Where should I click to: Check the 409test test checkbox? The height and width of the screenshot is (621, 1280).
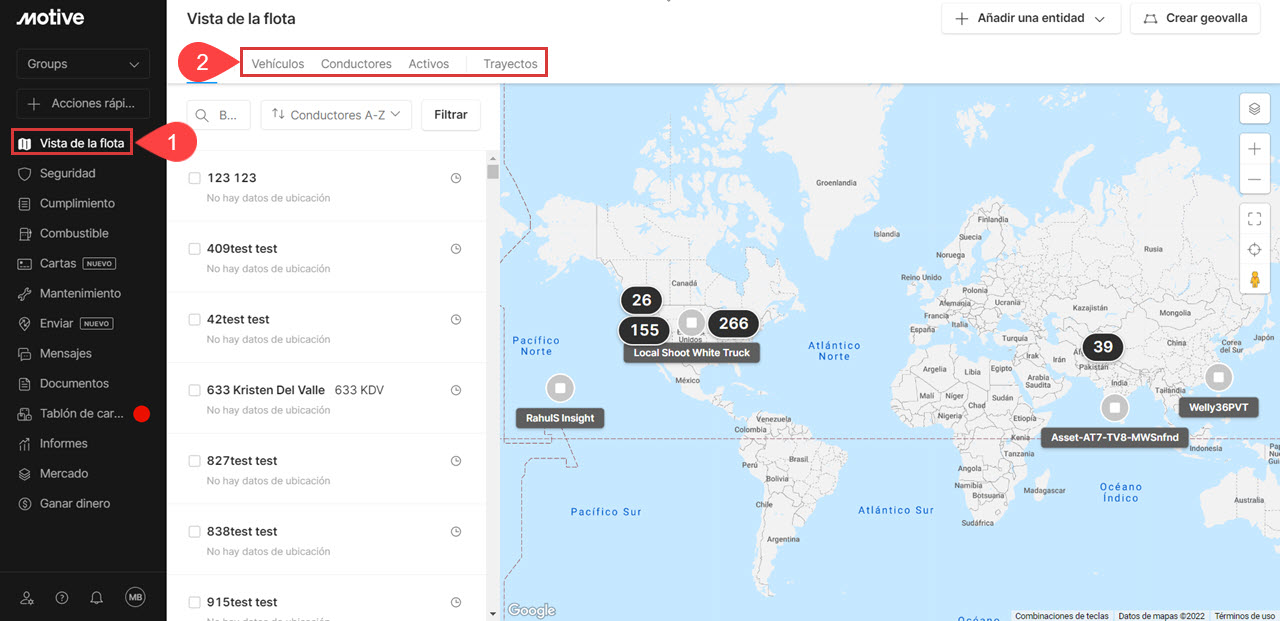[195, 249]
